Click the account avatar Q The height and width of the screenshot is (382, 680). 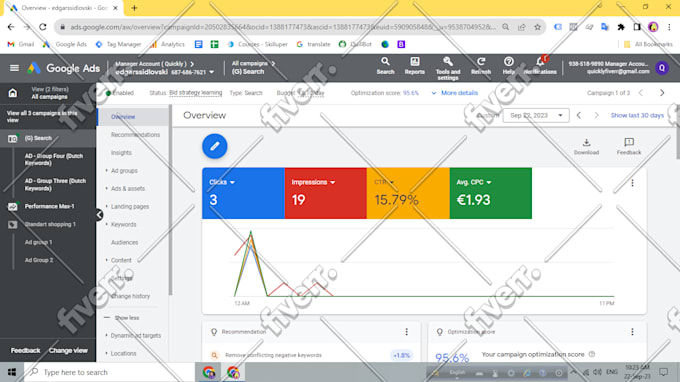point(662,68)
